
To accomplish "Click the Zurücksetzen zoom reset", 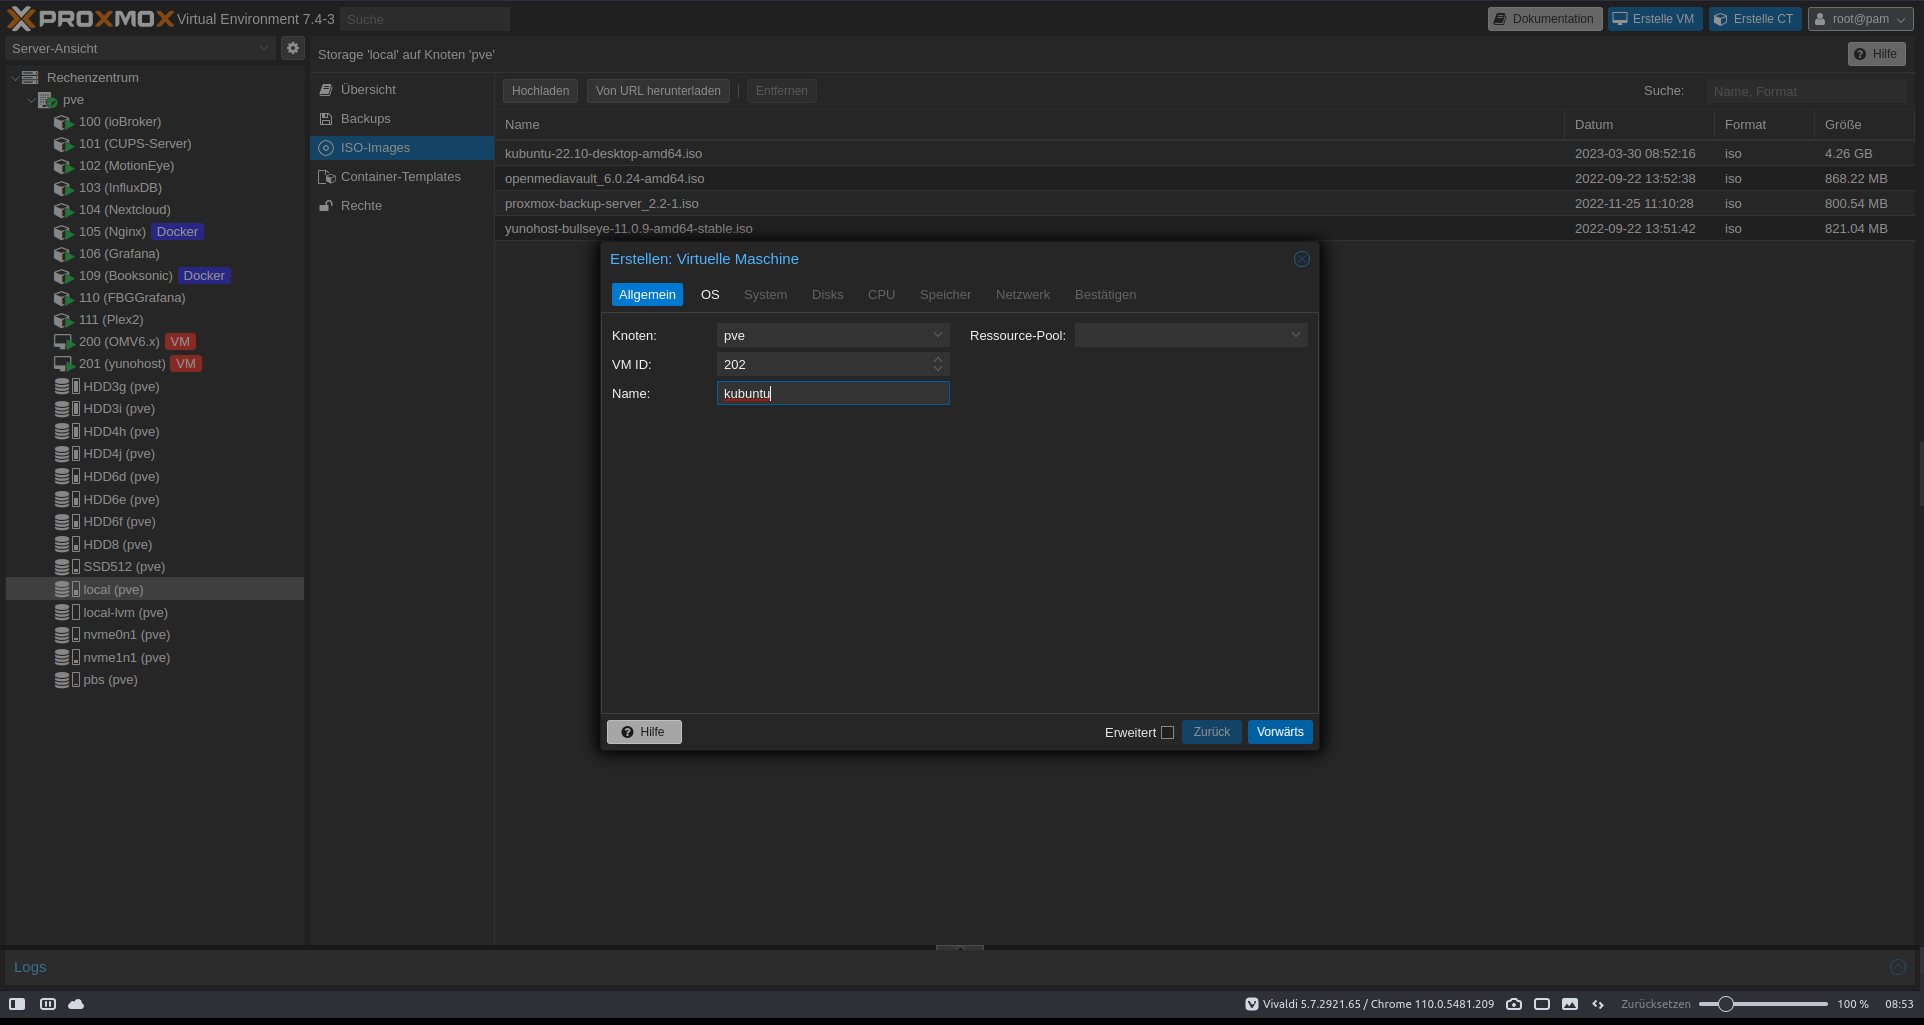I will coord(1656,1004).
